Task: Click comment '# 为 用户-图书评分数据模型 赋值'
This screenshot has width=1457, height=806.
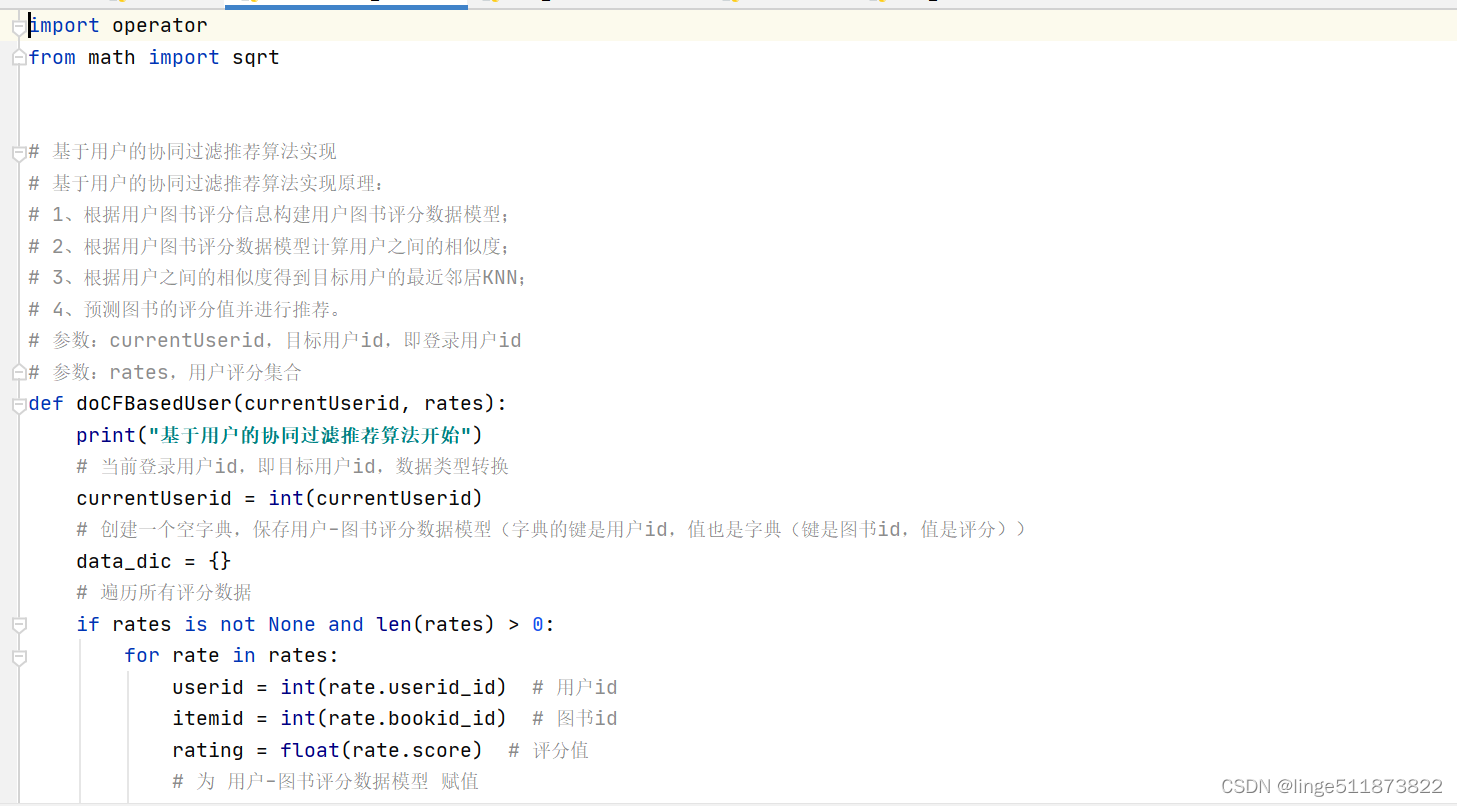Action: pos(326,782)
